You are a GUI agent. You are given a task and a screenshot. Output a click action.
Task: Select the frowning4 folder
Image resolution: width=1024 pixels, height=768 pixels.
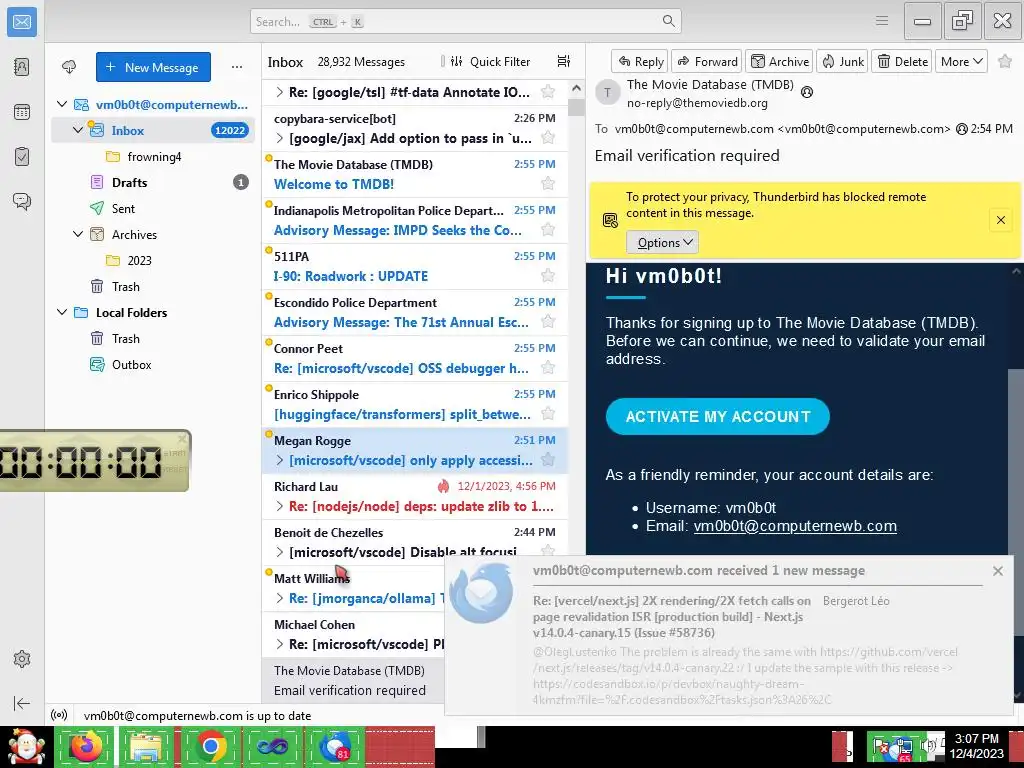pos(153,156)
